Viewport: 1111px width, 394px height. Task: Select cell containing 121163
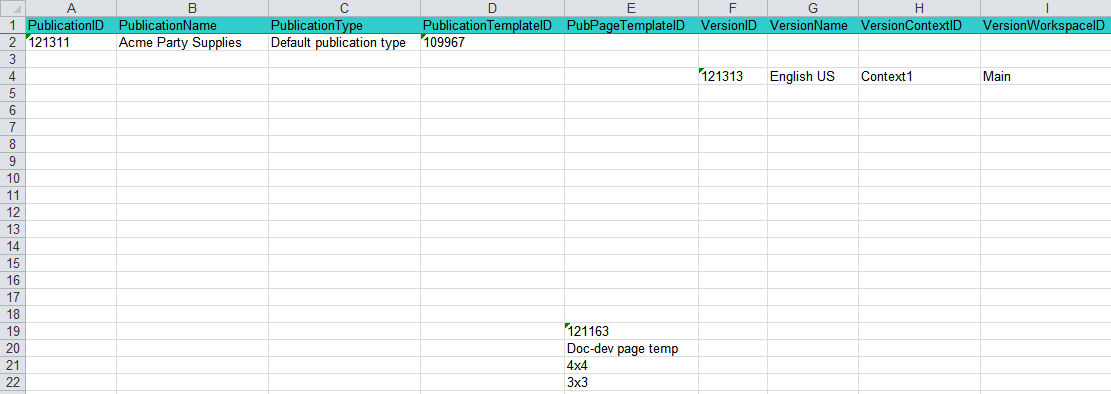pyautogui.click(x=631, y=332)
